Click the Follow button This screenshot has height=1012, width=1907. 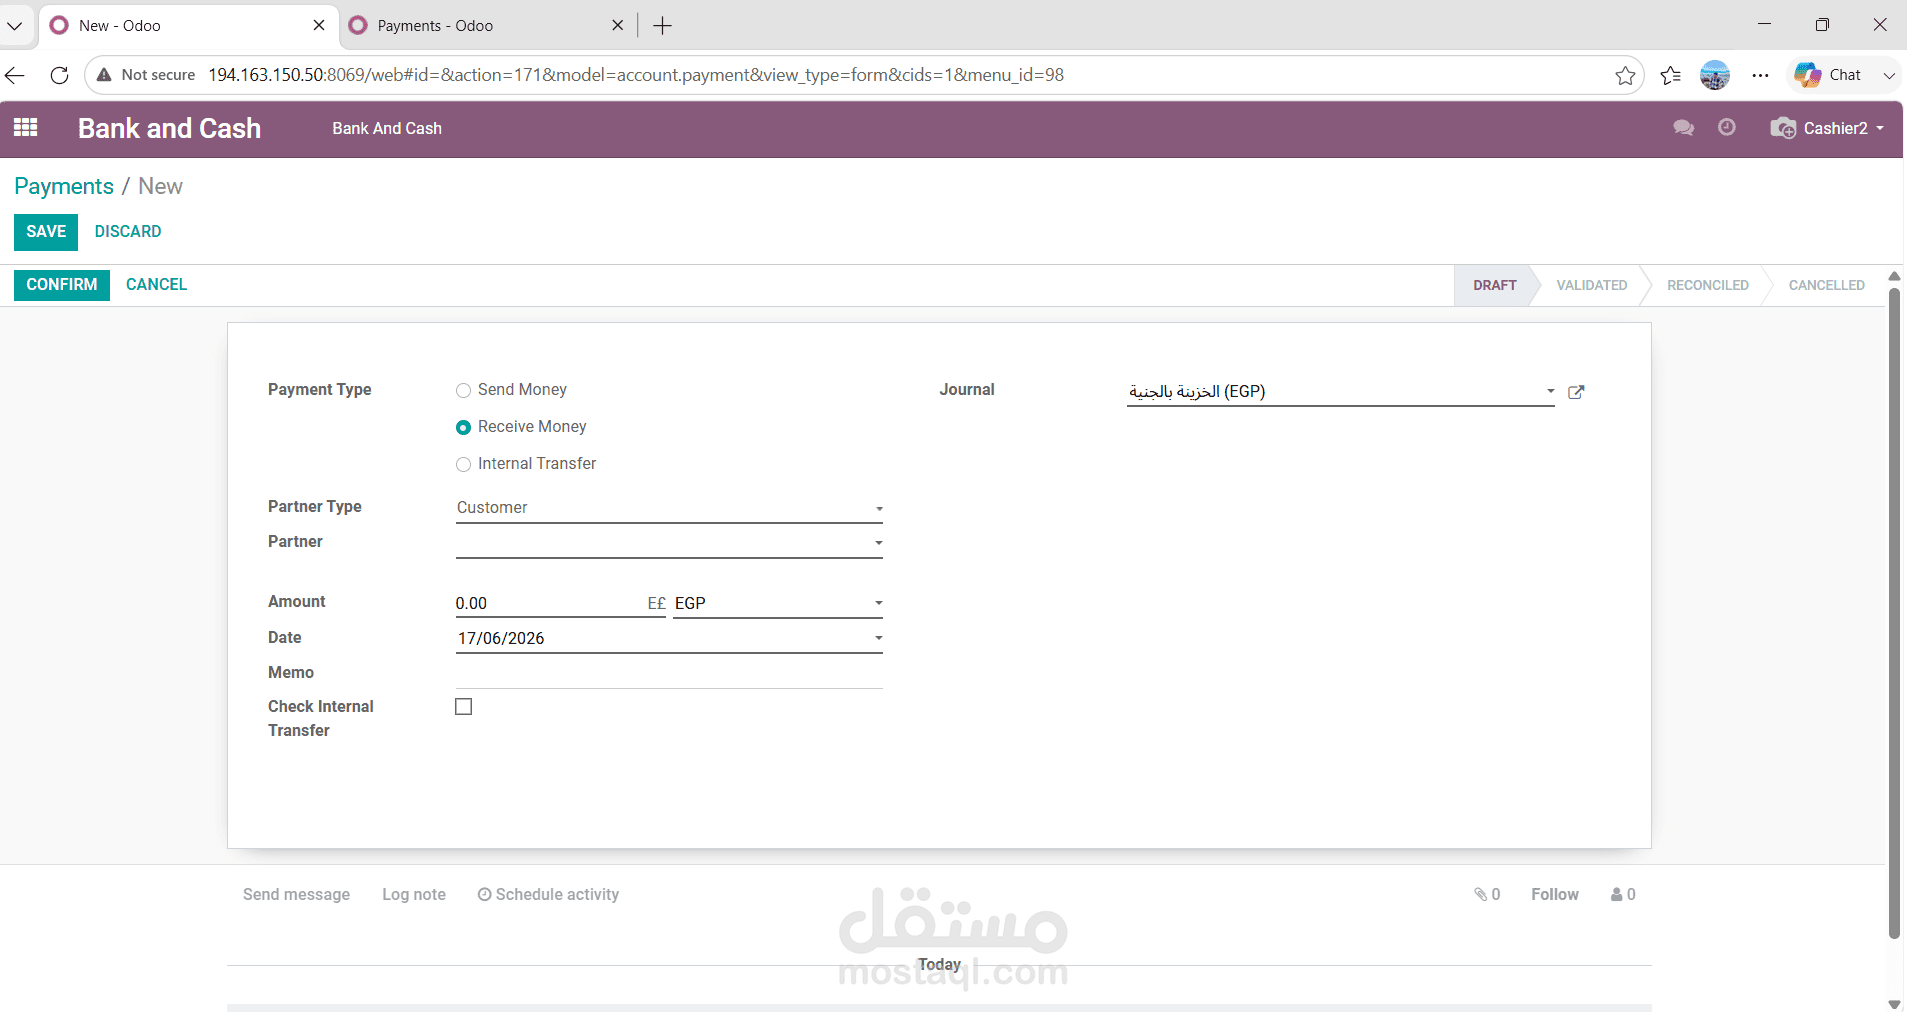[1555, 894]
